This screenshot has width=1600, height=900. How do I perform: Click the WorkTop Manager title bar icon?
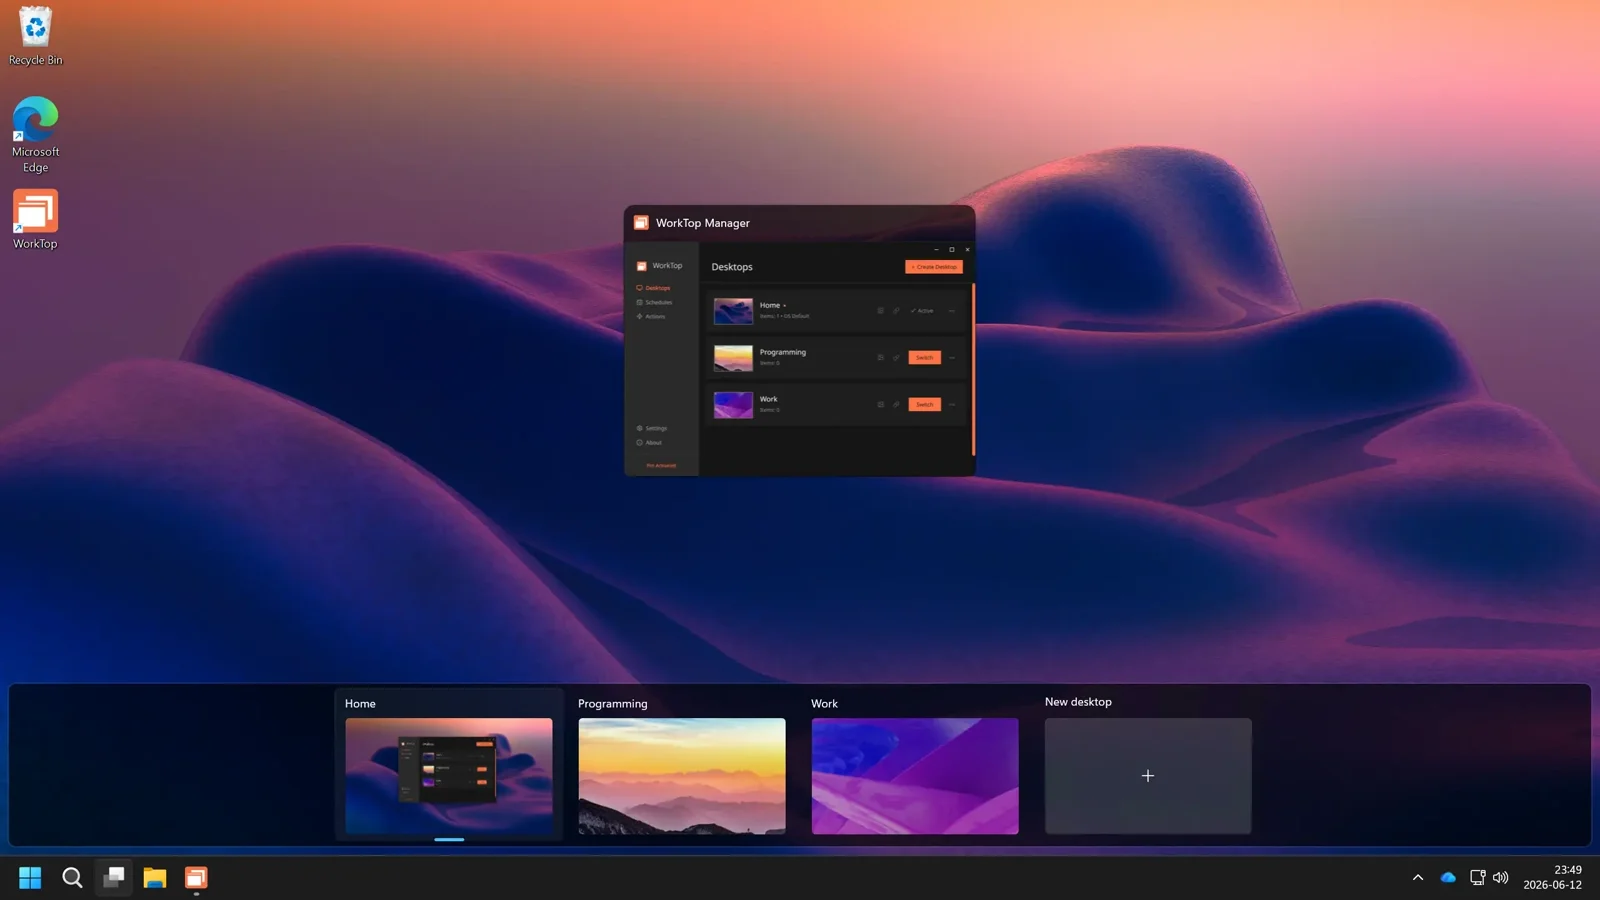(641, 223)
